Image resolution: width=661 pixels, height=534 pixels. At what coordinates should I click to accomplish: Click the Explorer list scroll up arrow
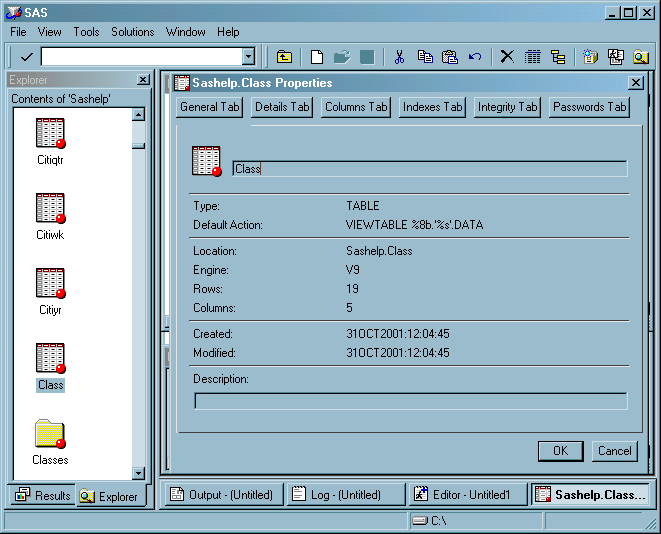click(x=138, y=114)
